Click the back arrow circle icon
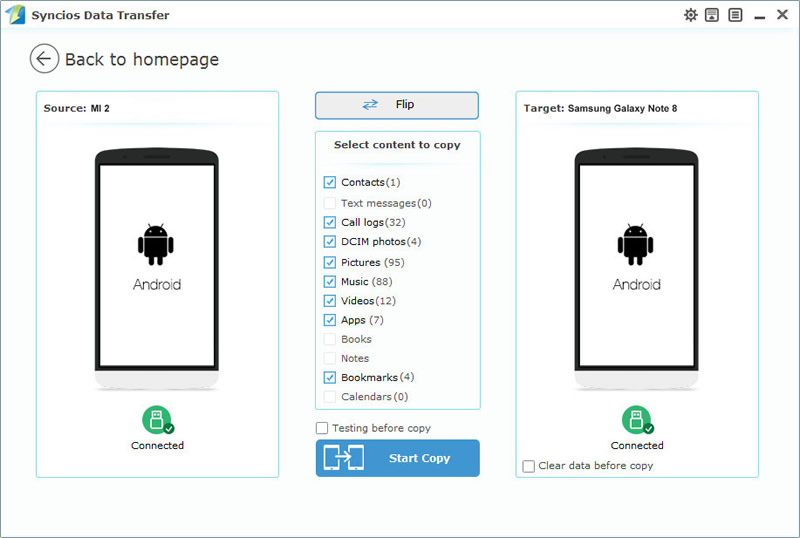Screen dimensions: 800x538 (x=44, y=59)
